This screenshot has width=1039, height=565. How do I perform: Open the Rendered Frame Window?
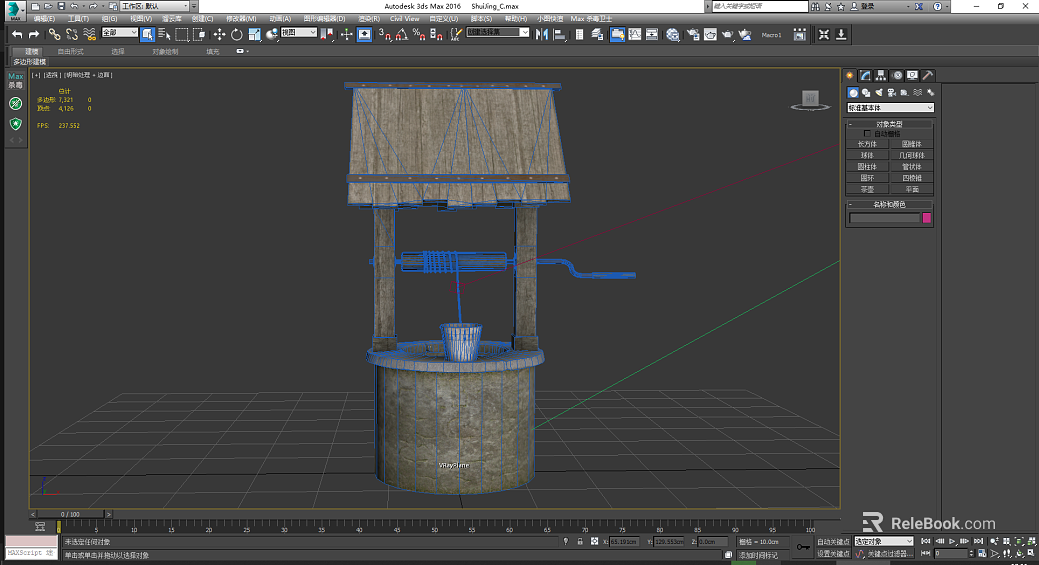[x=710, y=34]
